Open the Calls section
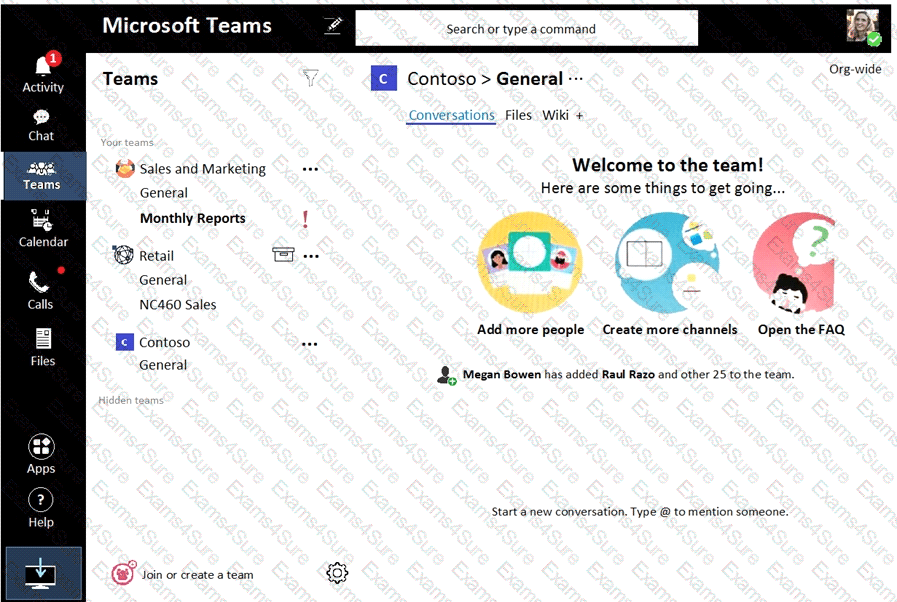This screenshot has width=897, height=602. (x=40, y=290)
